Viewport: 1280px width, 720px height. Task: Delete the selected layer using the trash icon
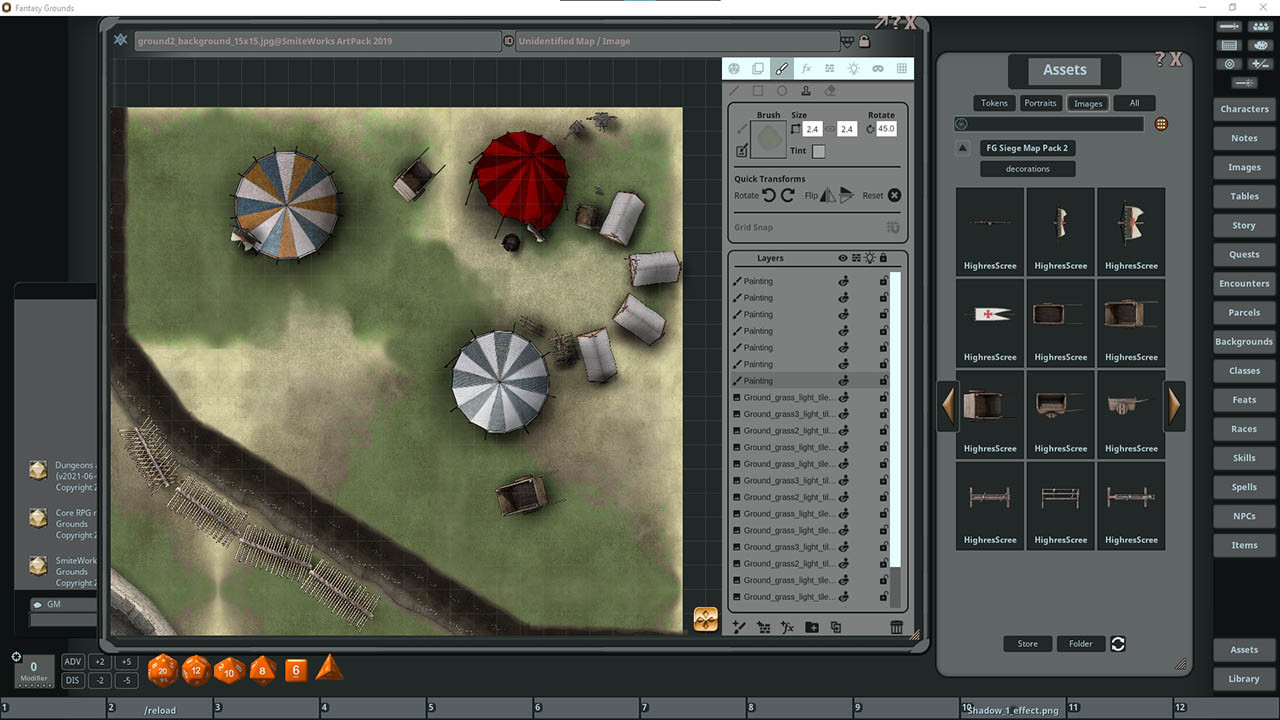[897, 627]
